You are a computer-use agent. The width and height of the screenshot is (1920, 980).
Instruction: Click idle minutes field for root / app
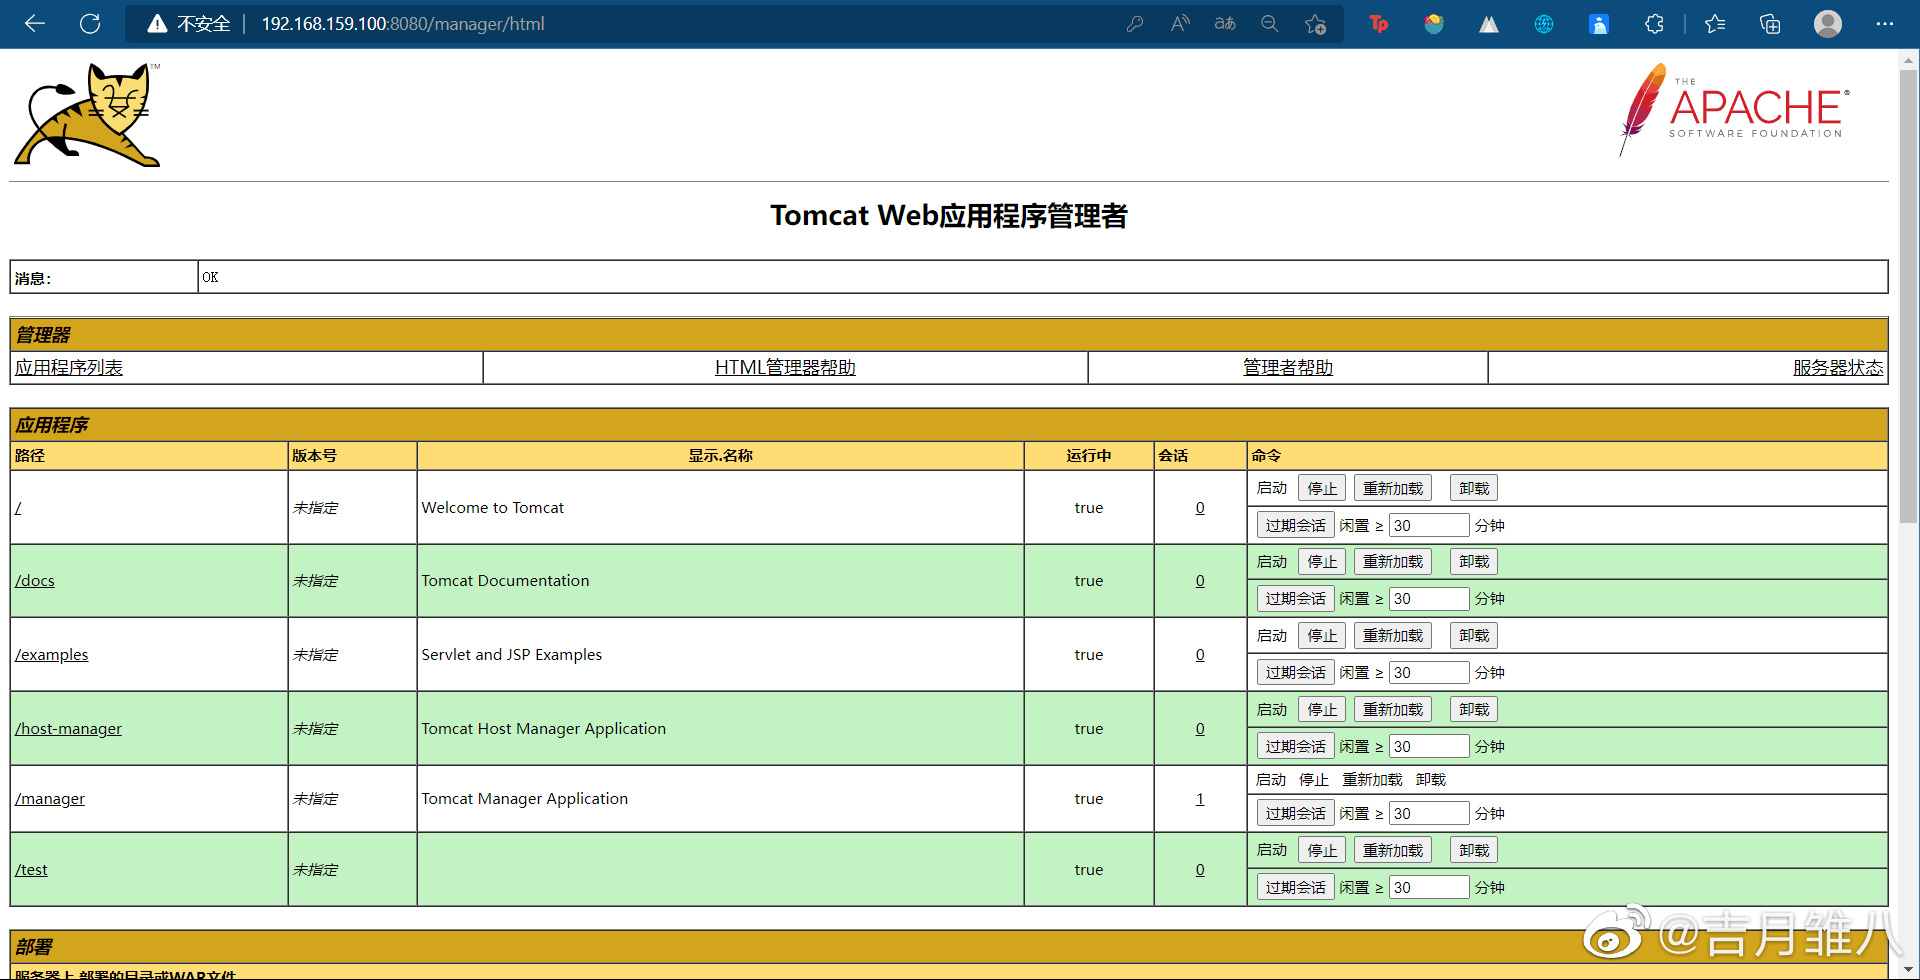[x=1429, y=525]
